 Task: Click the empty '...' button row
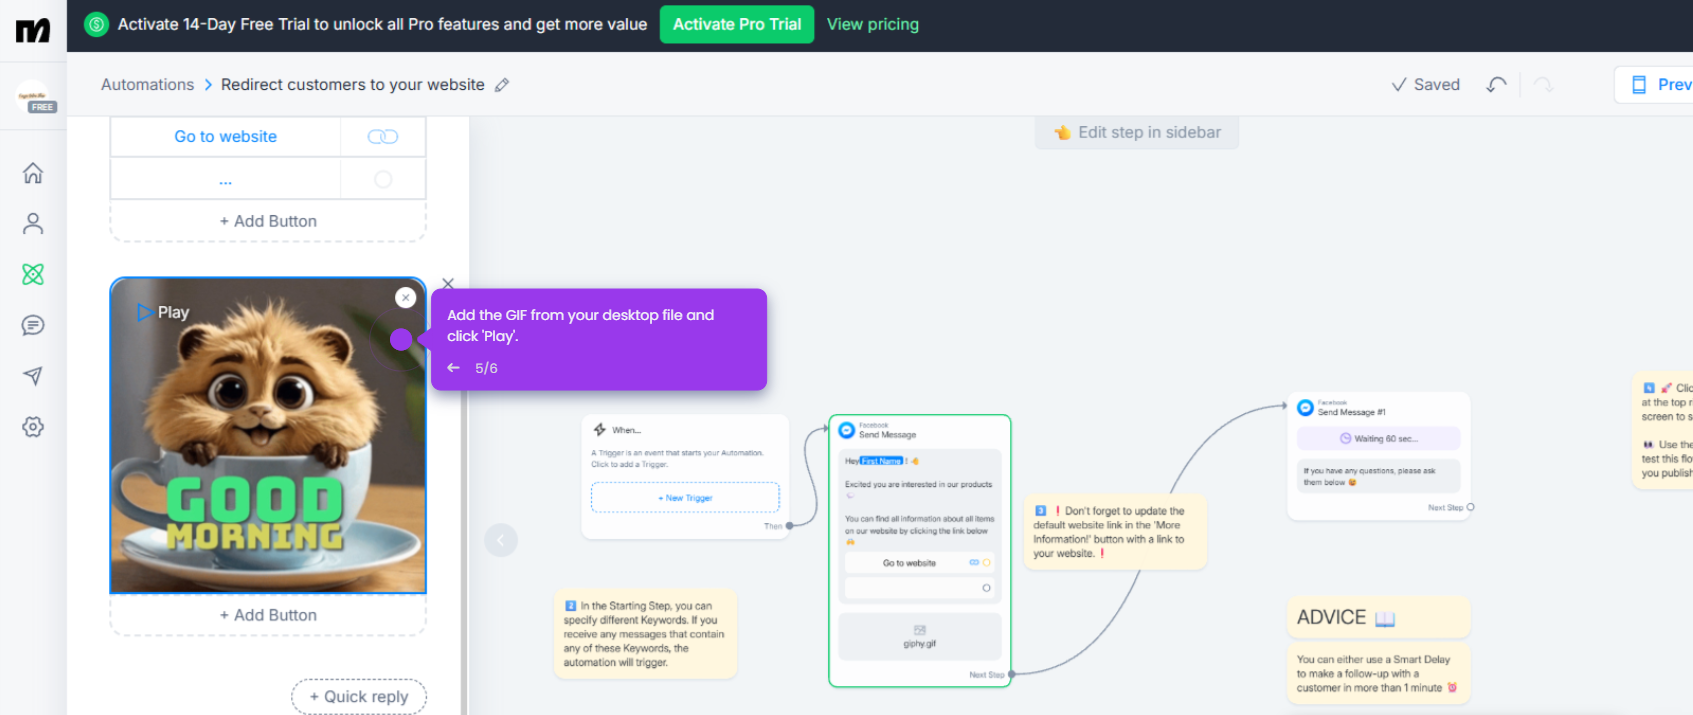click(225, 180)
